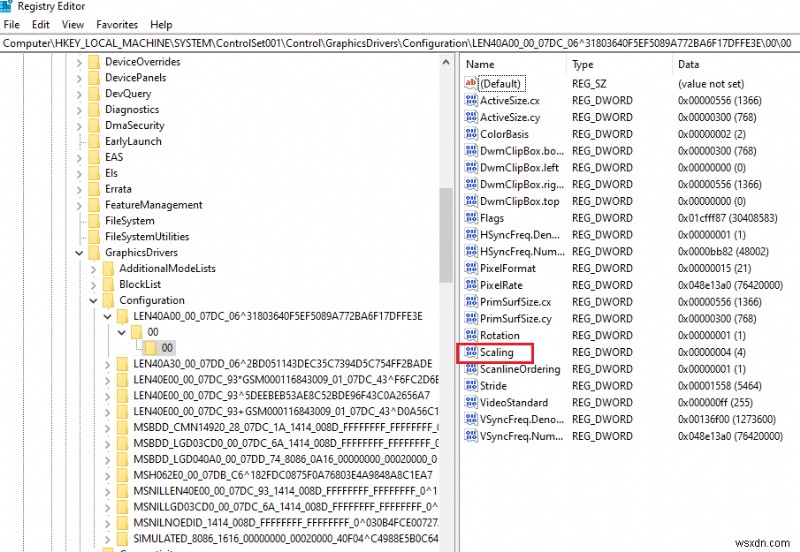Expand the DeviceOverrides key
800x552 pixels.
79,62
